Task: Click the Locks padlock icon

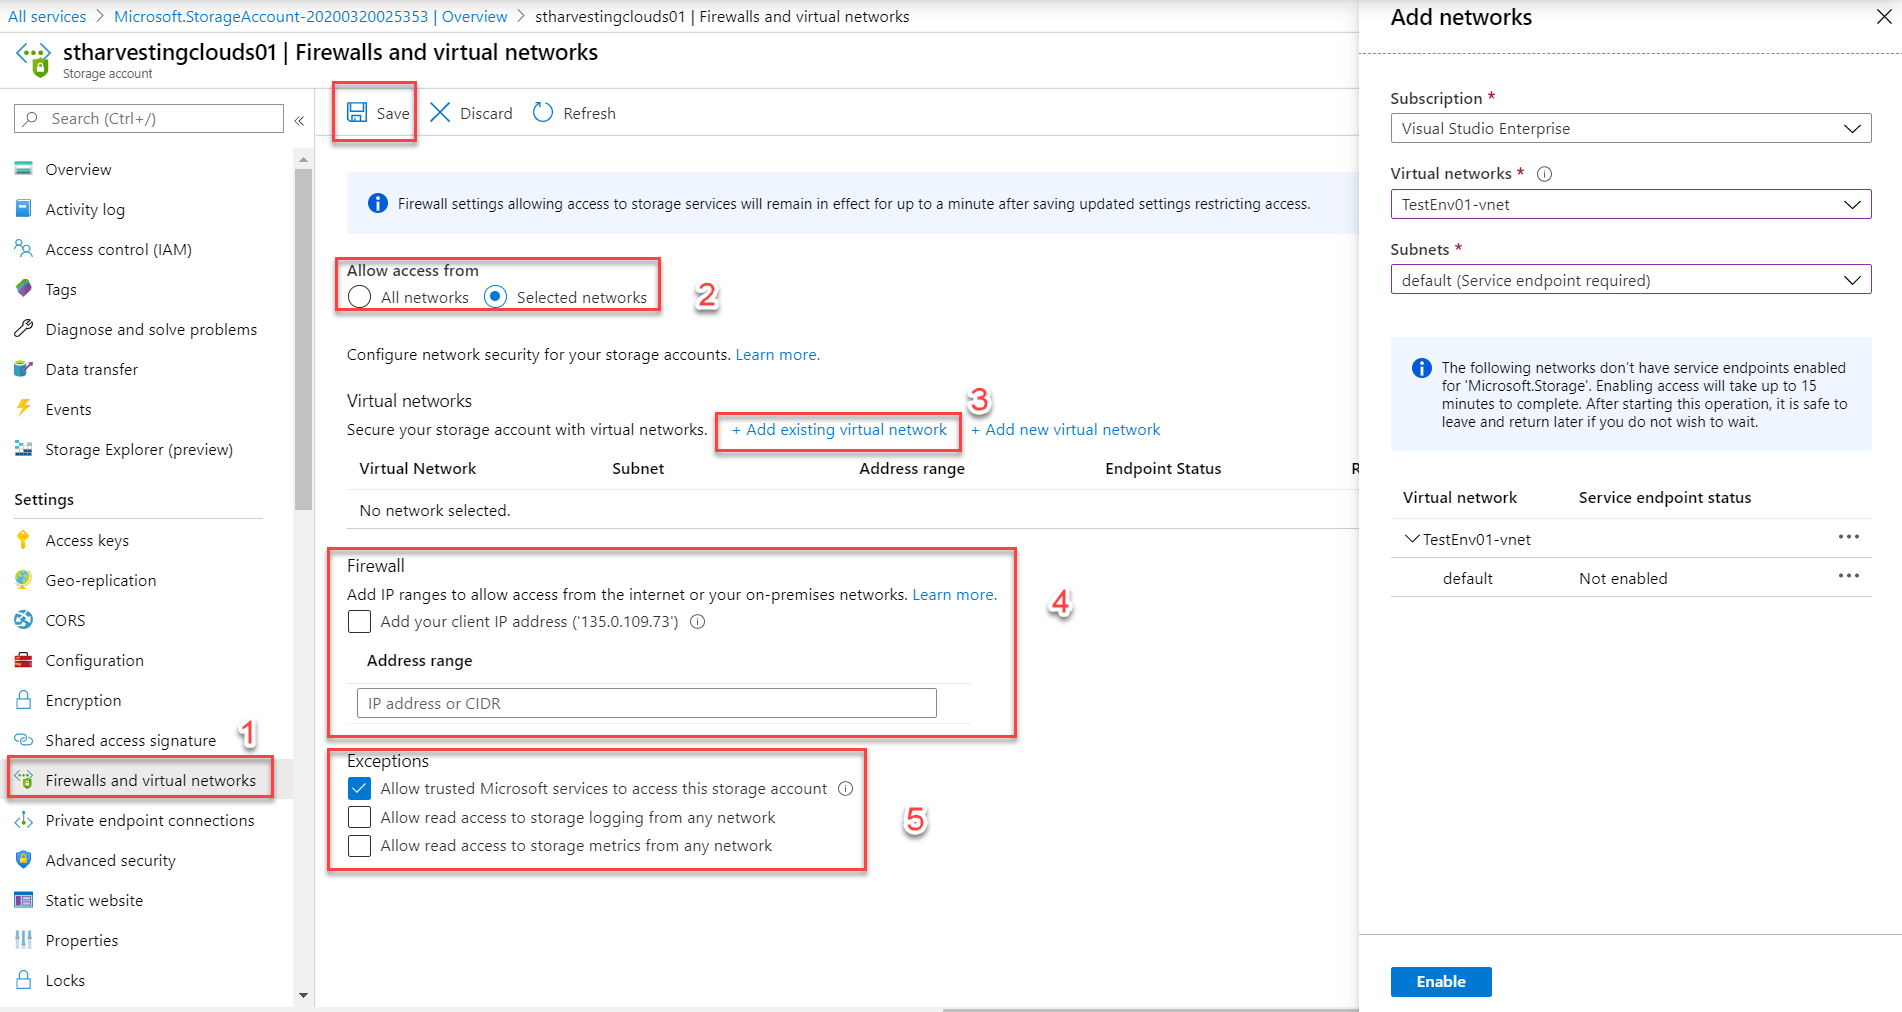Action: (24, 980)
